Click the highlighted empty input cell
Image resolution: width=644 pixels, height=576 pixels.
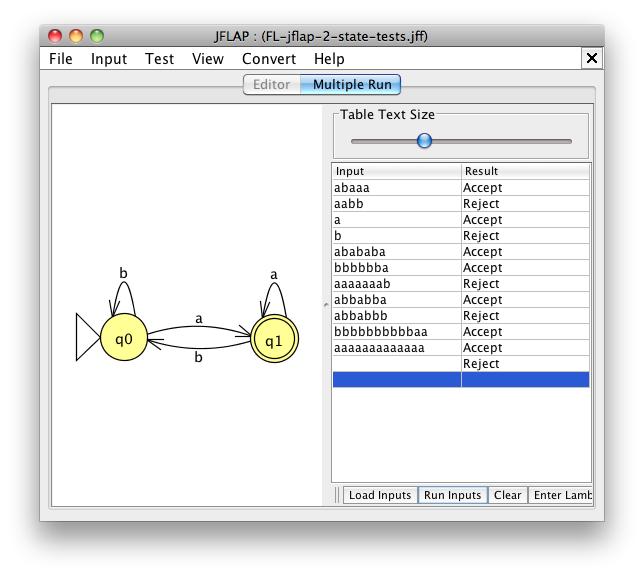(397, 380)
